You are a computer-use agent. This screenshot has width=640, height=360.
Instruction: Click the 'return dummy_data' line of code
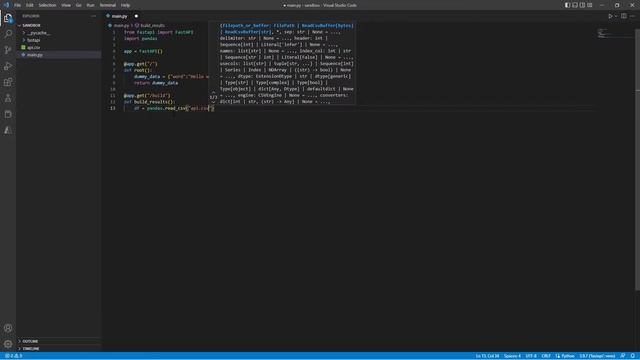[x=156, y=83]
